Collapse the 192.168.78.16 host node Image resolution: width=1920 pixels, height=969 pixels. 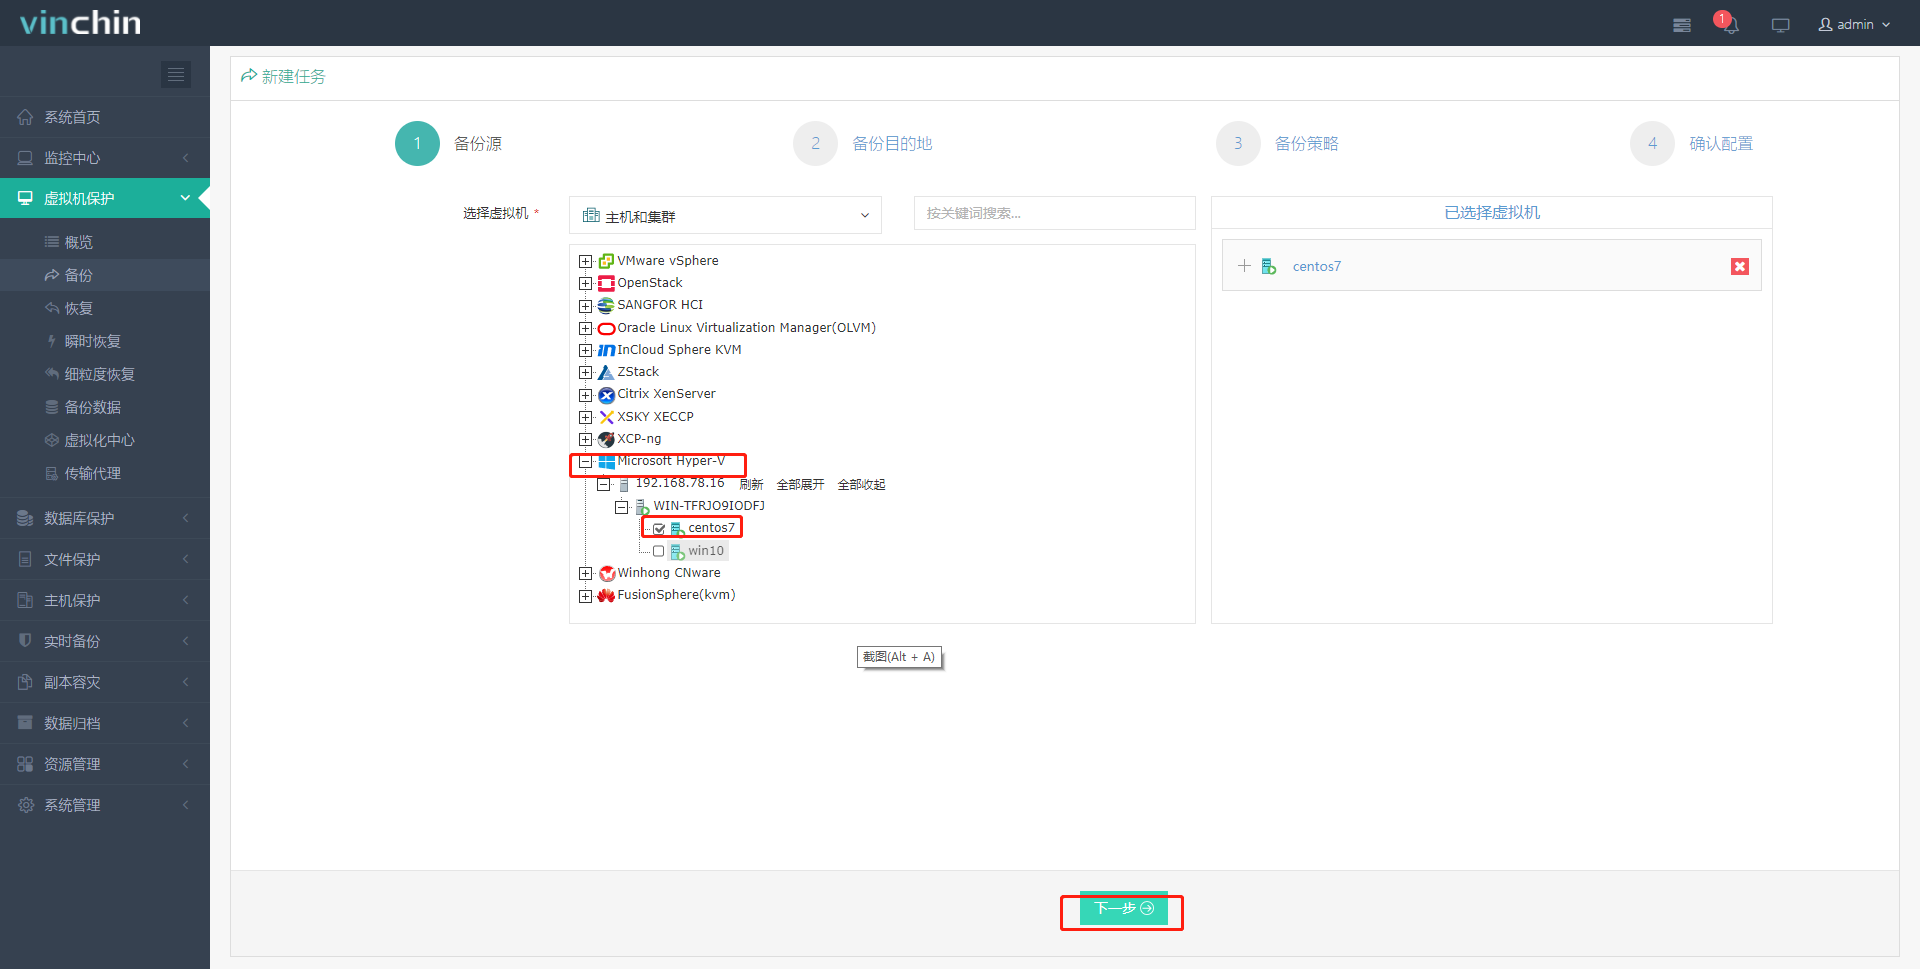click(603, 484)
